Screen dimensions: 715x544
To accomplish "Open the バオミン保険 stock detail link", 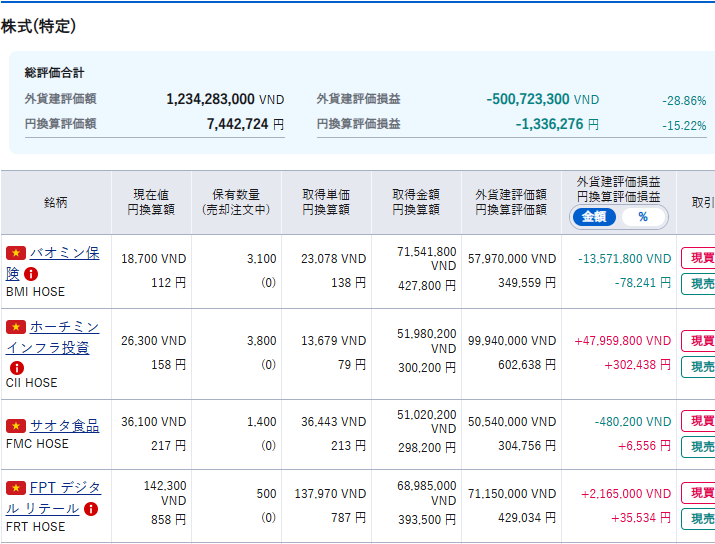I will coord(64,253).
